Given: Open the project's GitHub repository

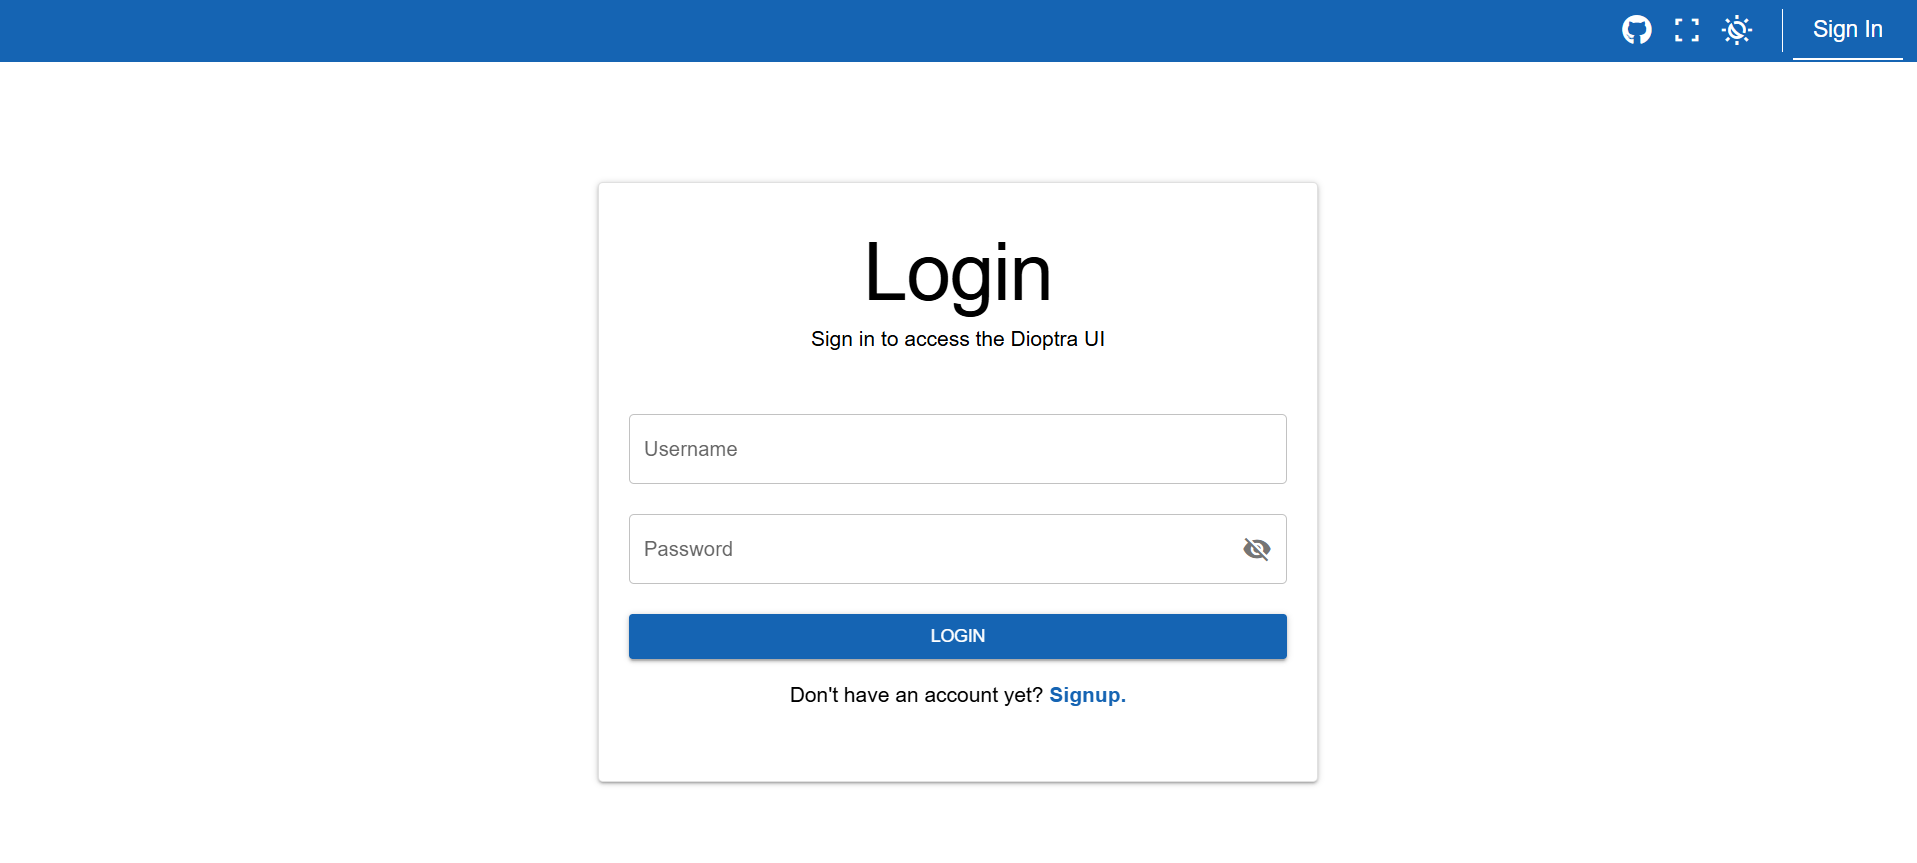Looking at the screenshot, I should pos(1637,30).
